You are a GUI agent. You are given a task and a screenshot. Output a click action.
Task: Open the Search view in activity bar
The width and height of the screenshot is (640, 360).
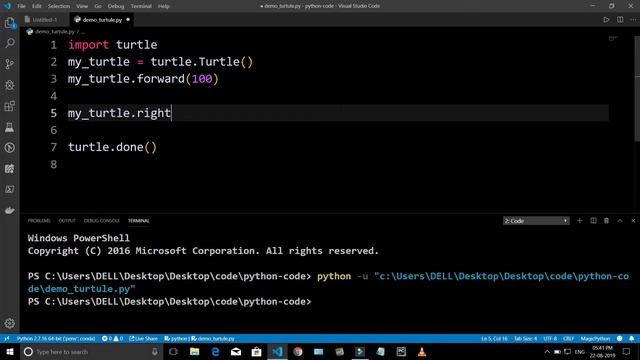tap(10, 43)
